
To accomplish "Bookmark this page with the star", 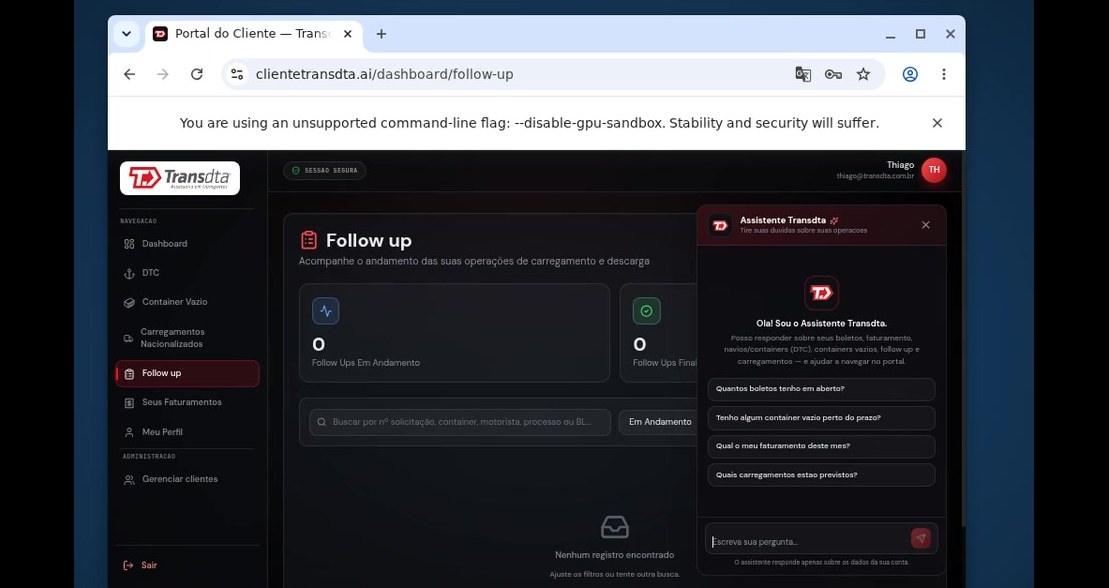I will [864, 74].
